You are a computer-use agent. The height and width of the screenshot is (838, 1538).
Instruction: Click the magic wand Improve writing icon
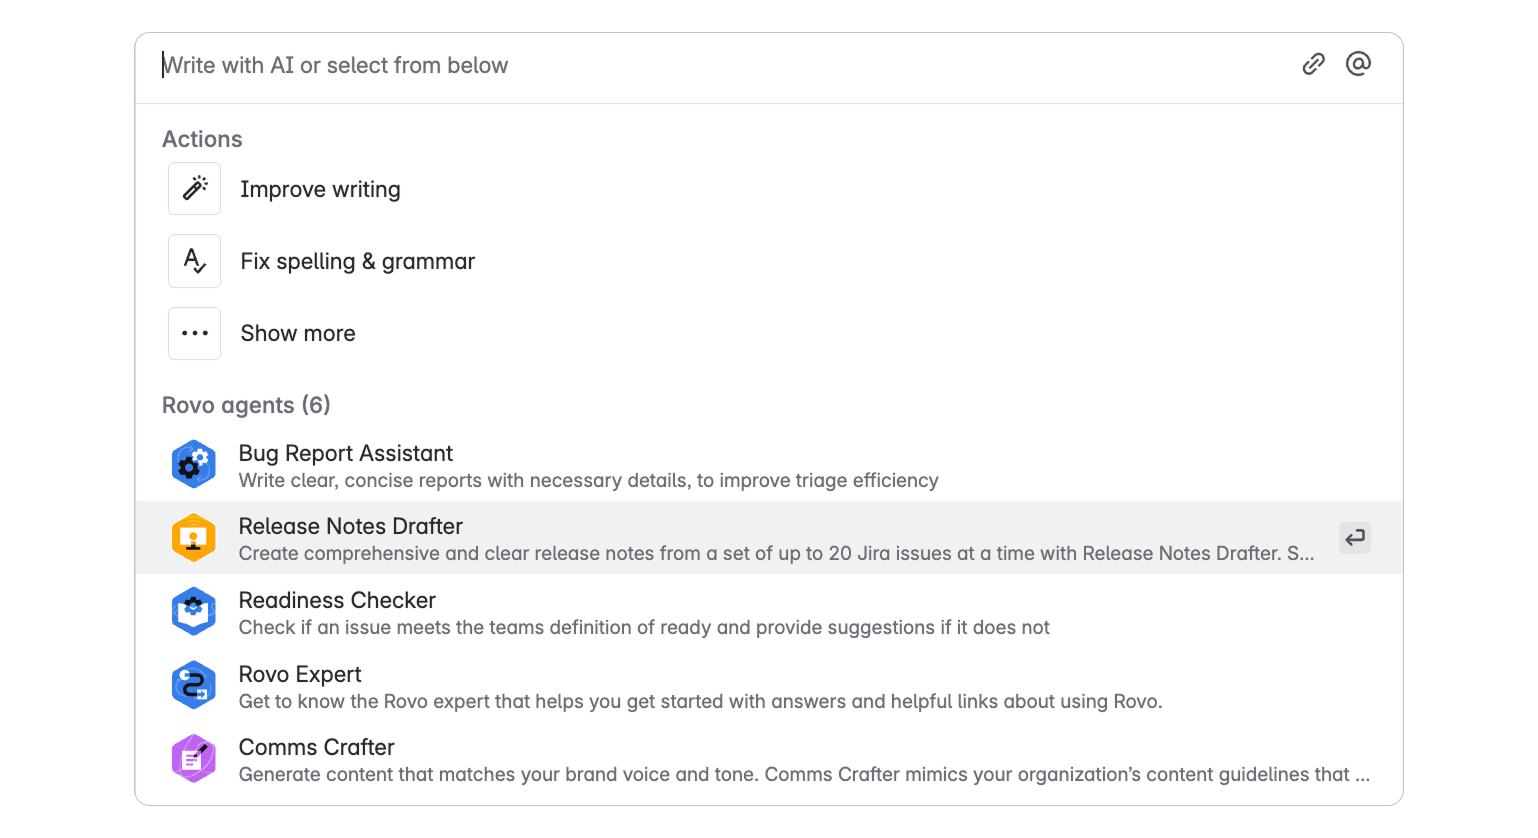(x=195, y=189)
